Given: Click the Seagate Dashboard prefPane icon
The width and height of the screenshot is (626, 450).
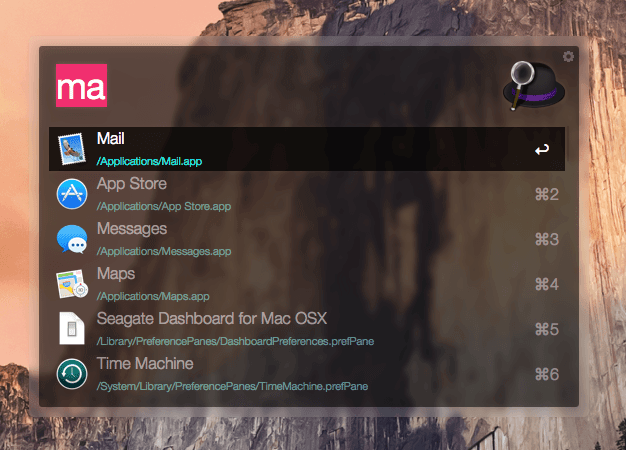Looking at the screenshot, I should point(72,329).
